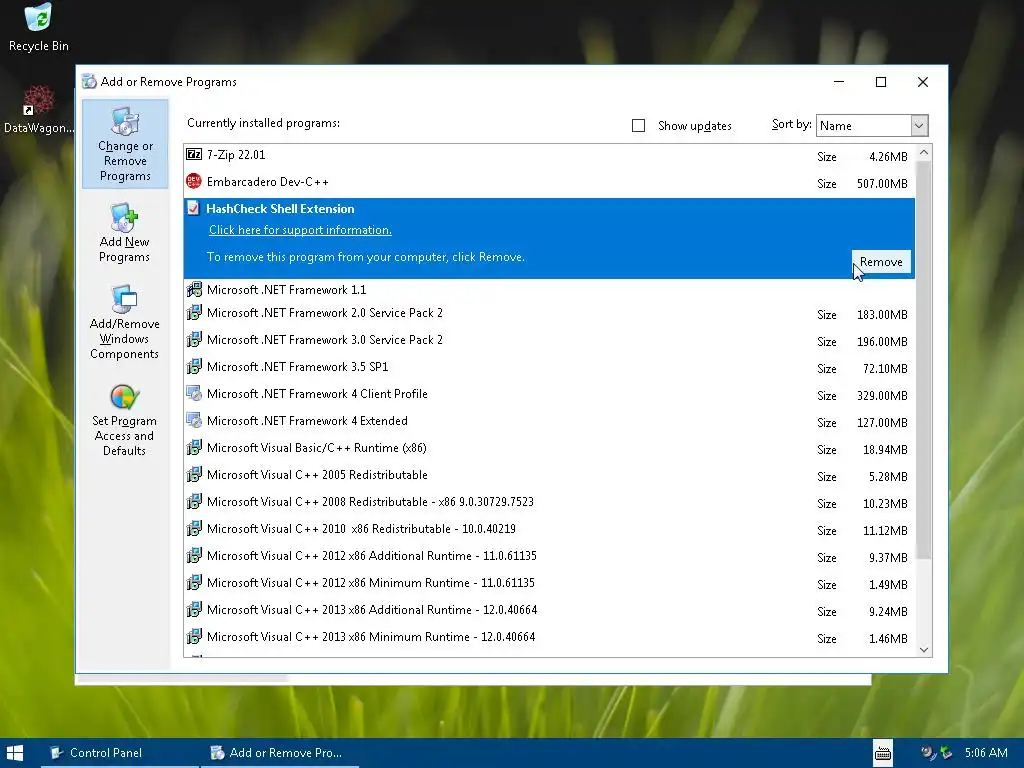Select Microsoft .NET Framework 2.0 Service Pack 2
This screenshot has width=1024, height=768.
pos(549,313)
